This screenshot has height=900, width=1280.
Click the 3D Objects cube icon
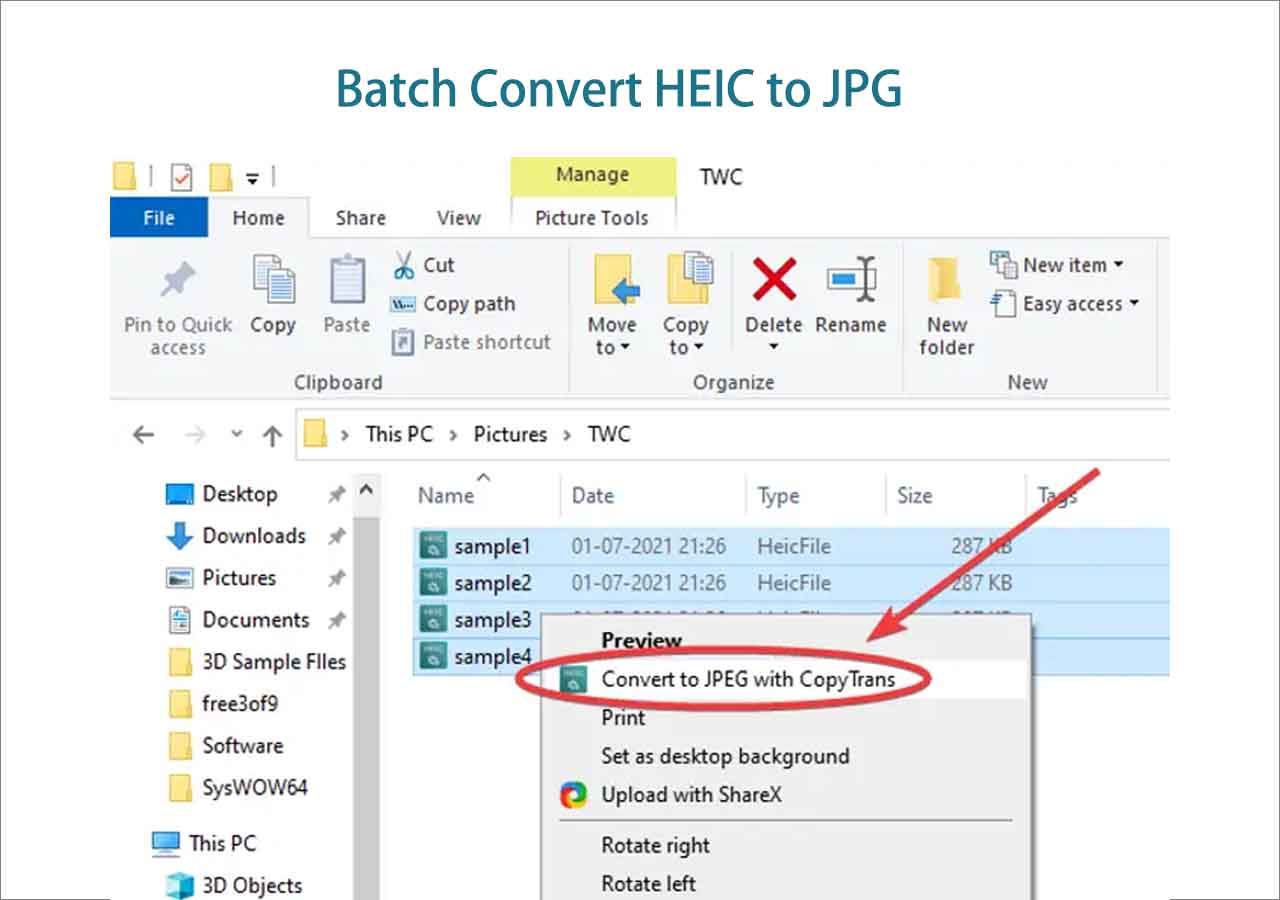pyautogui.click(x=180, y=885)
